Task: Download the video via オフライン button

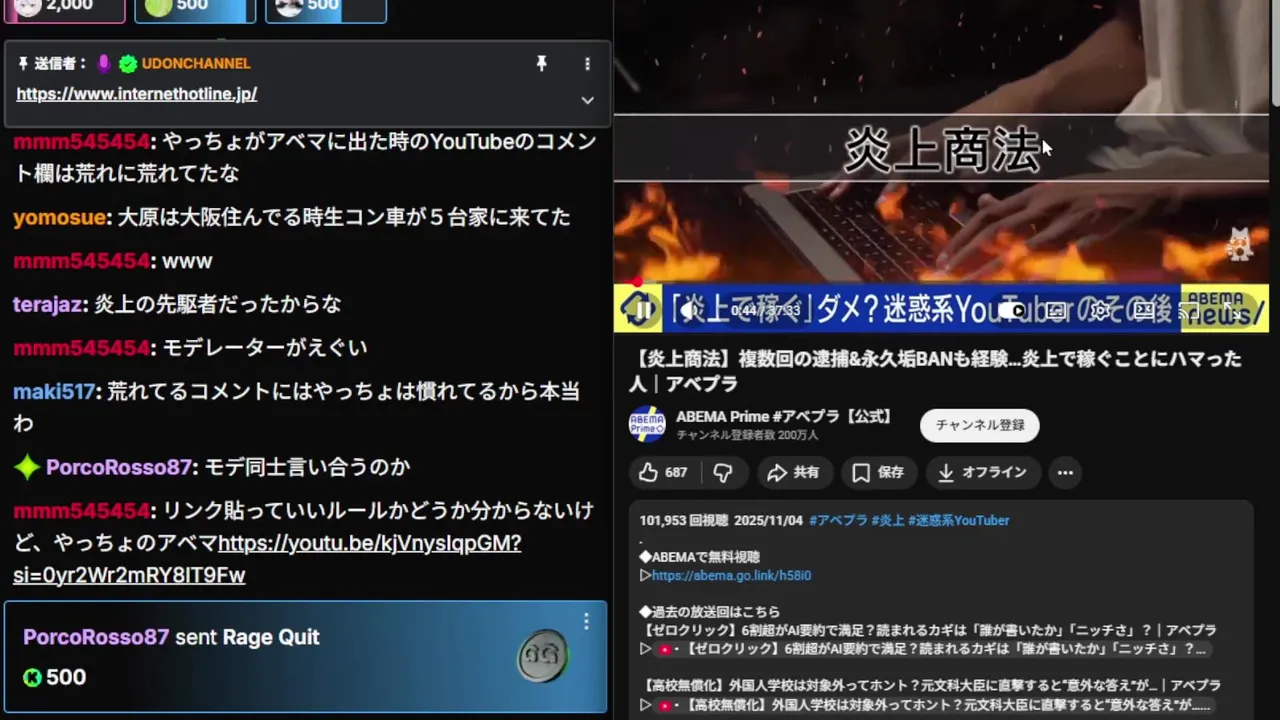Action: pos(982,472)
